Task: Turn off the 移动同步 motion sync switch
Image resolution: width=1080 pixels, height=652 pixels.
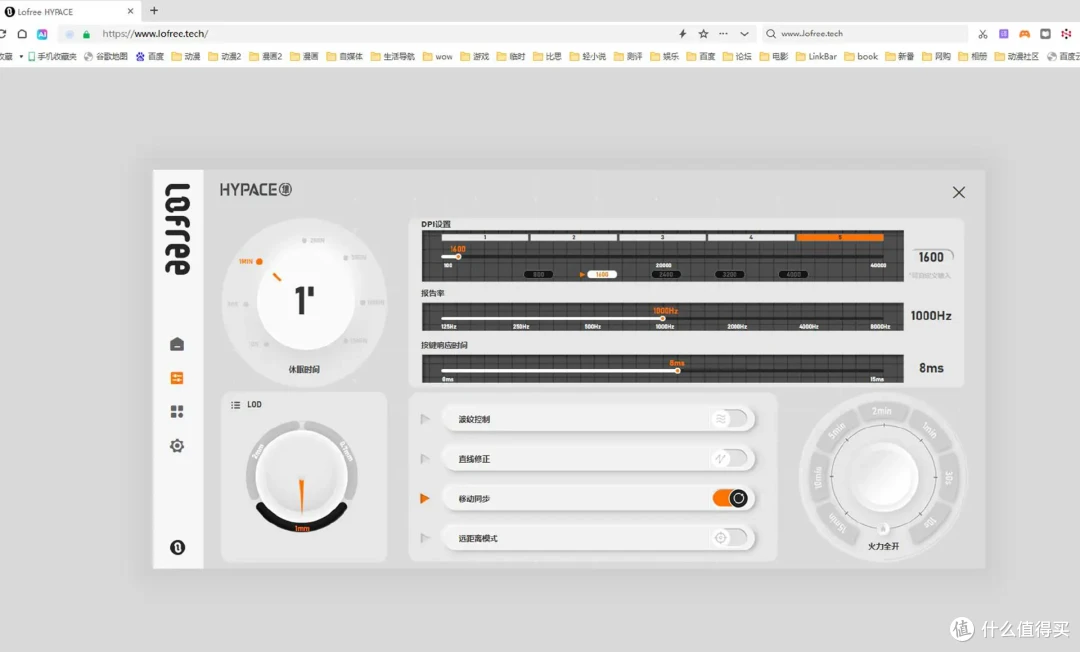Action: [730, 498]
